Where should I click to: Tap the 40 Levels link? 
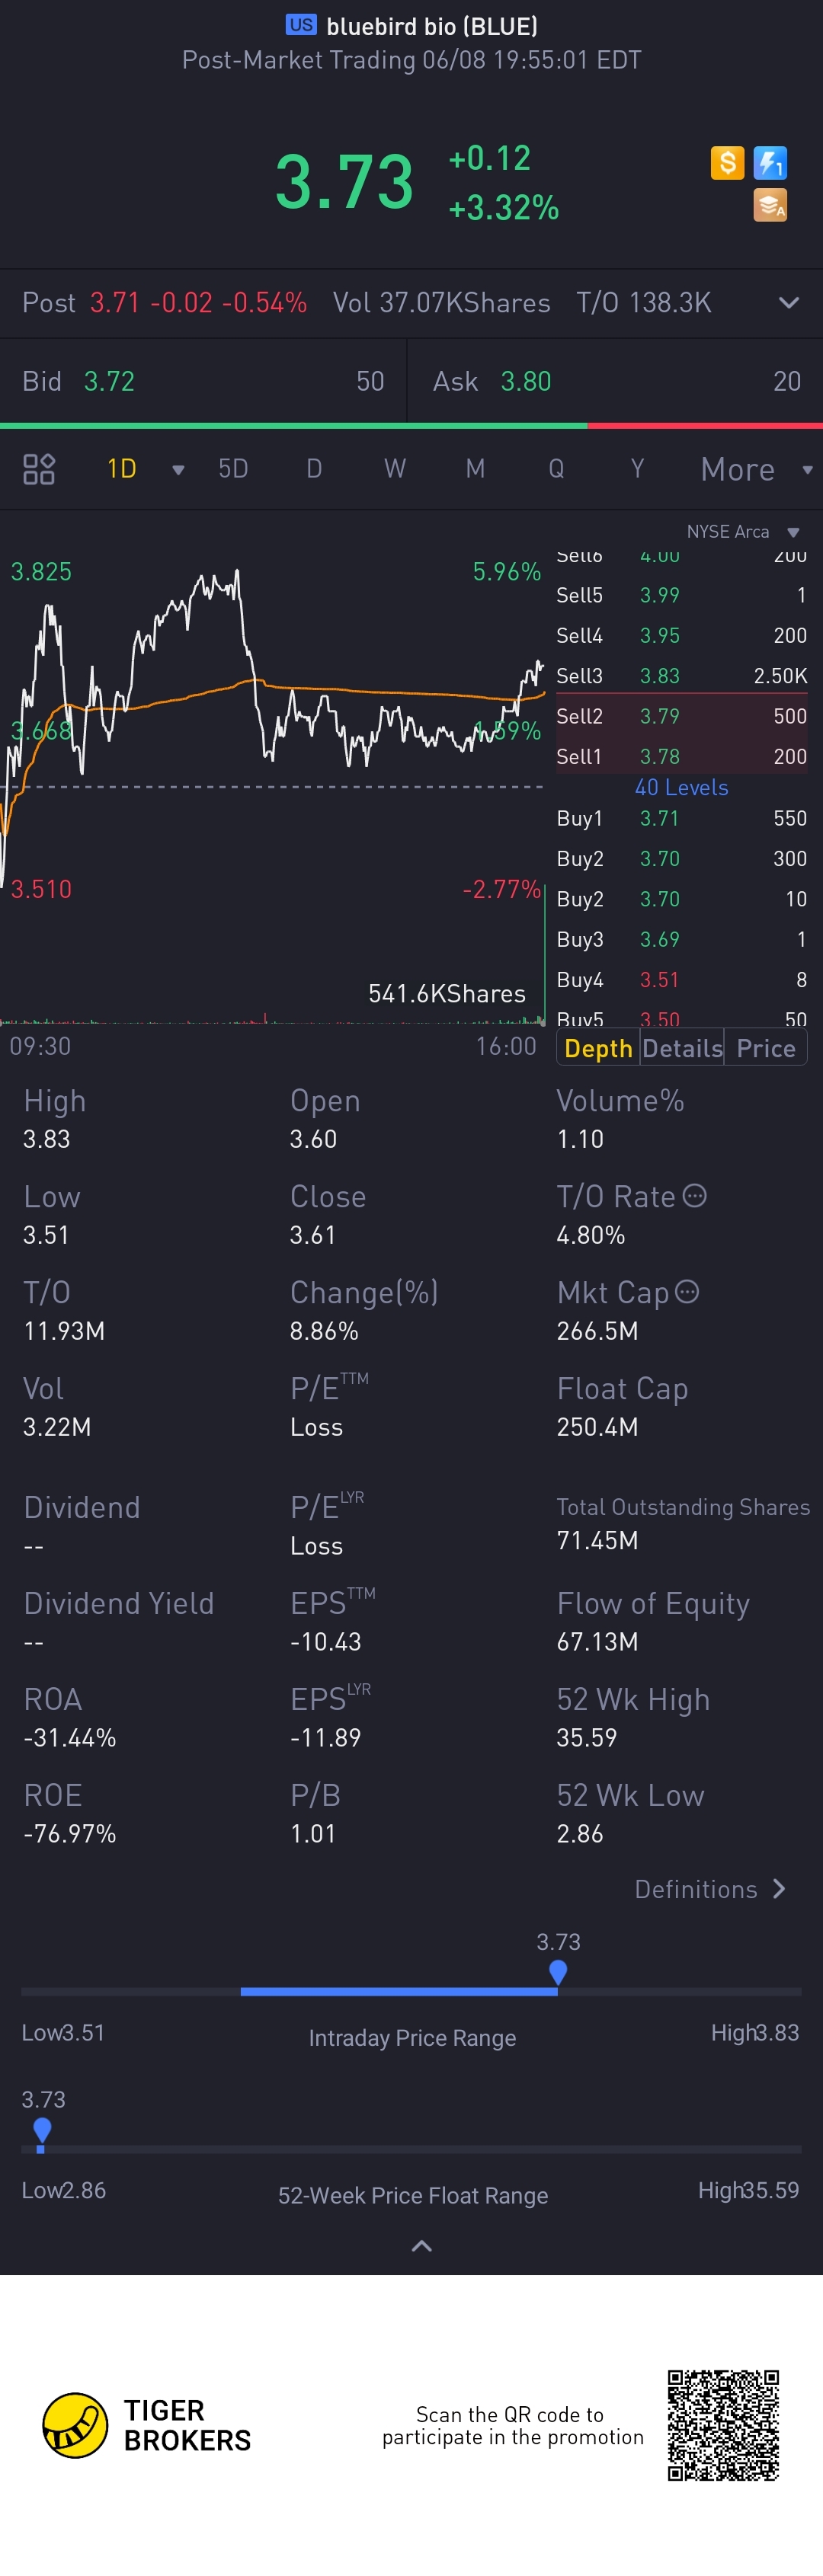(x=681, y=787)
